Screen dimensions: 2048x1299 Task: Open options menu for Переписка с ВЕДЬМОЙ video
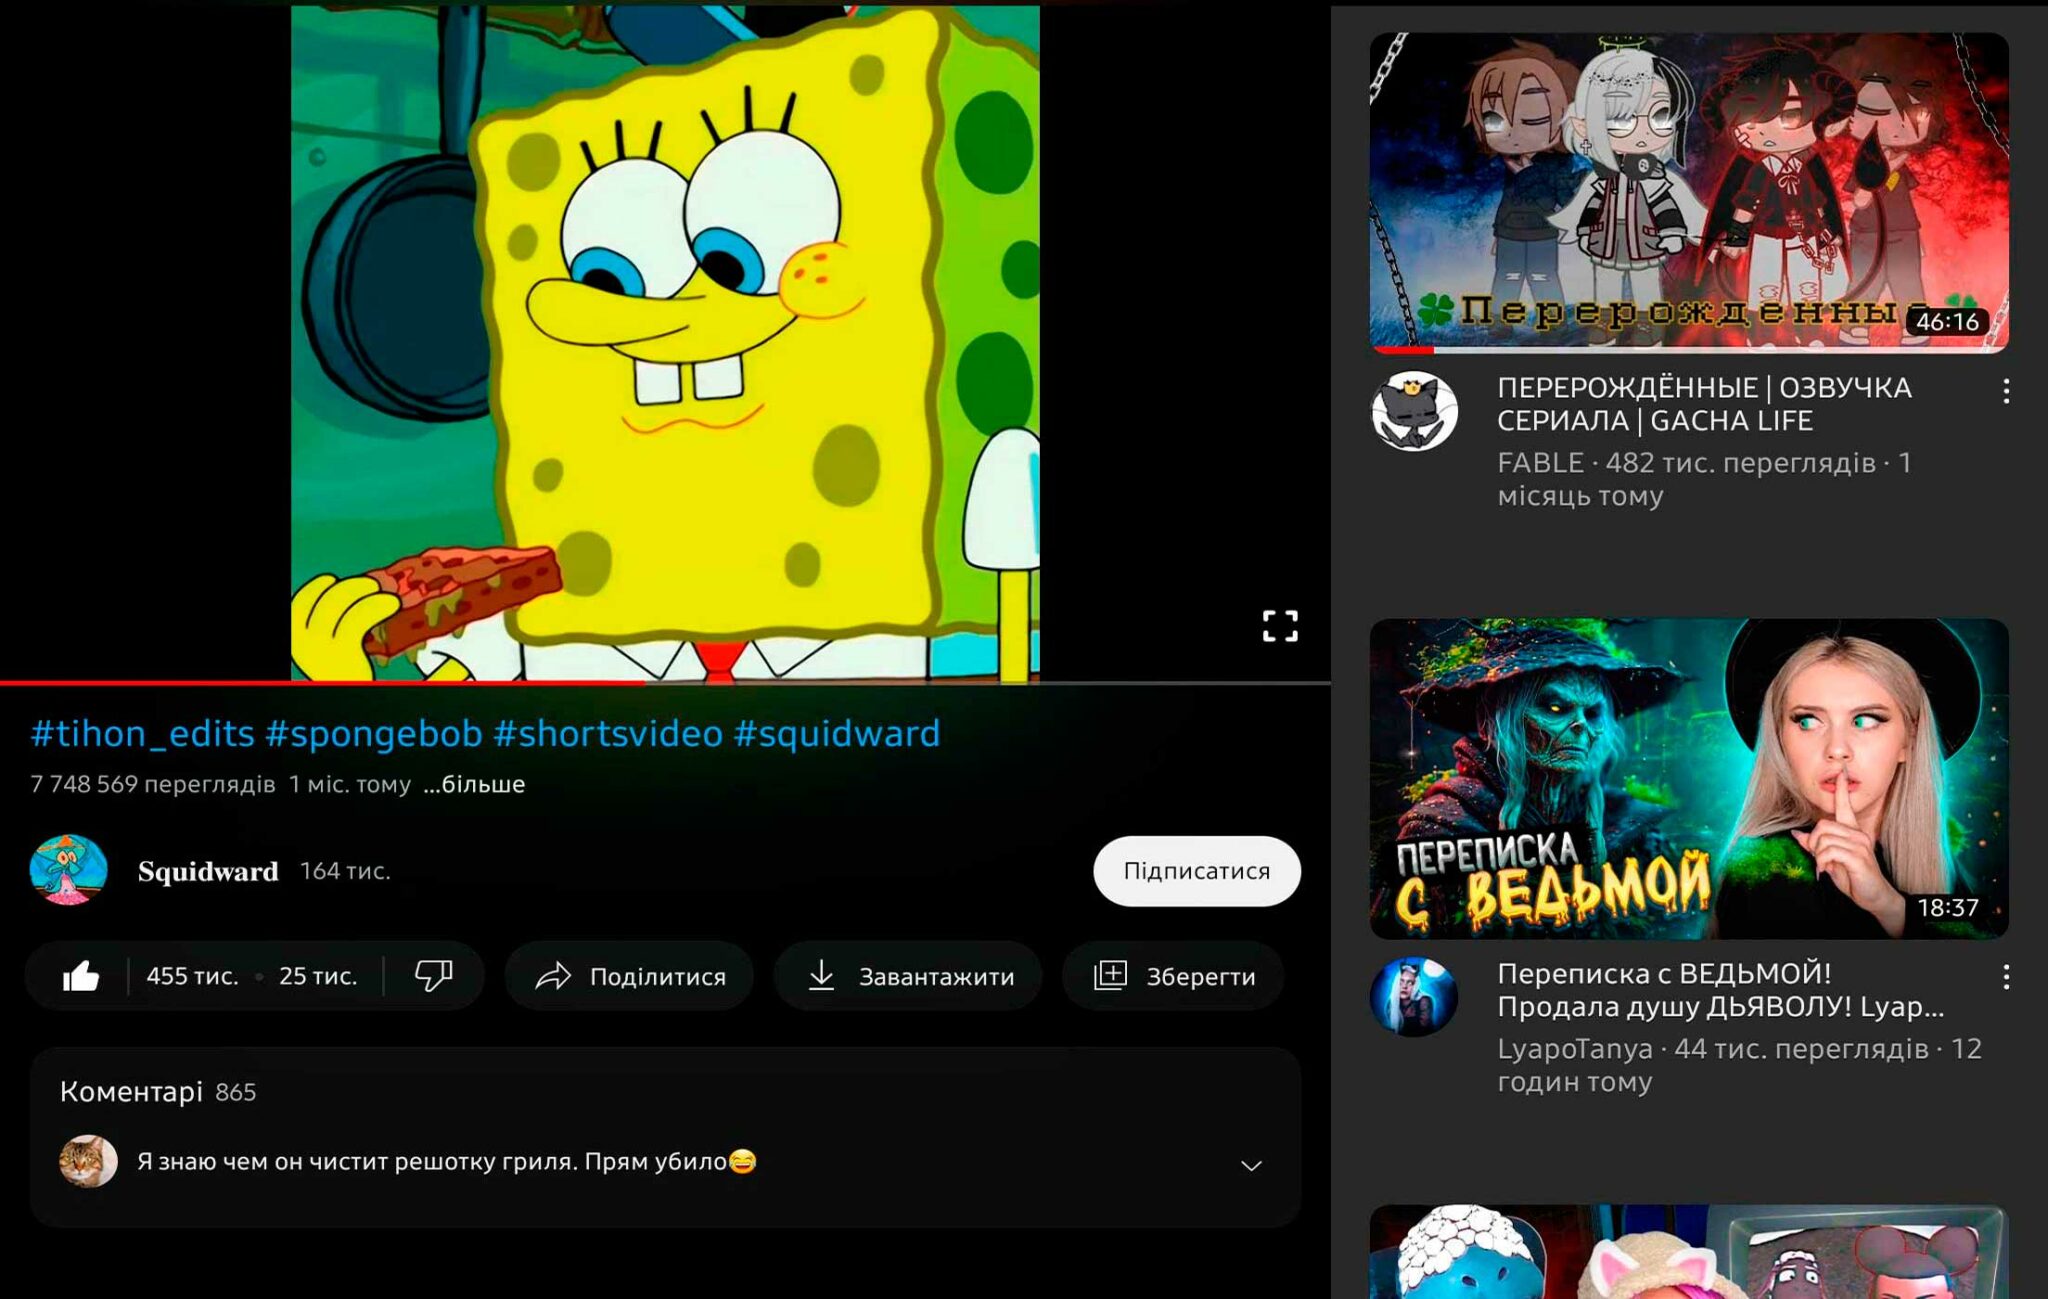[2006, 977]
